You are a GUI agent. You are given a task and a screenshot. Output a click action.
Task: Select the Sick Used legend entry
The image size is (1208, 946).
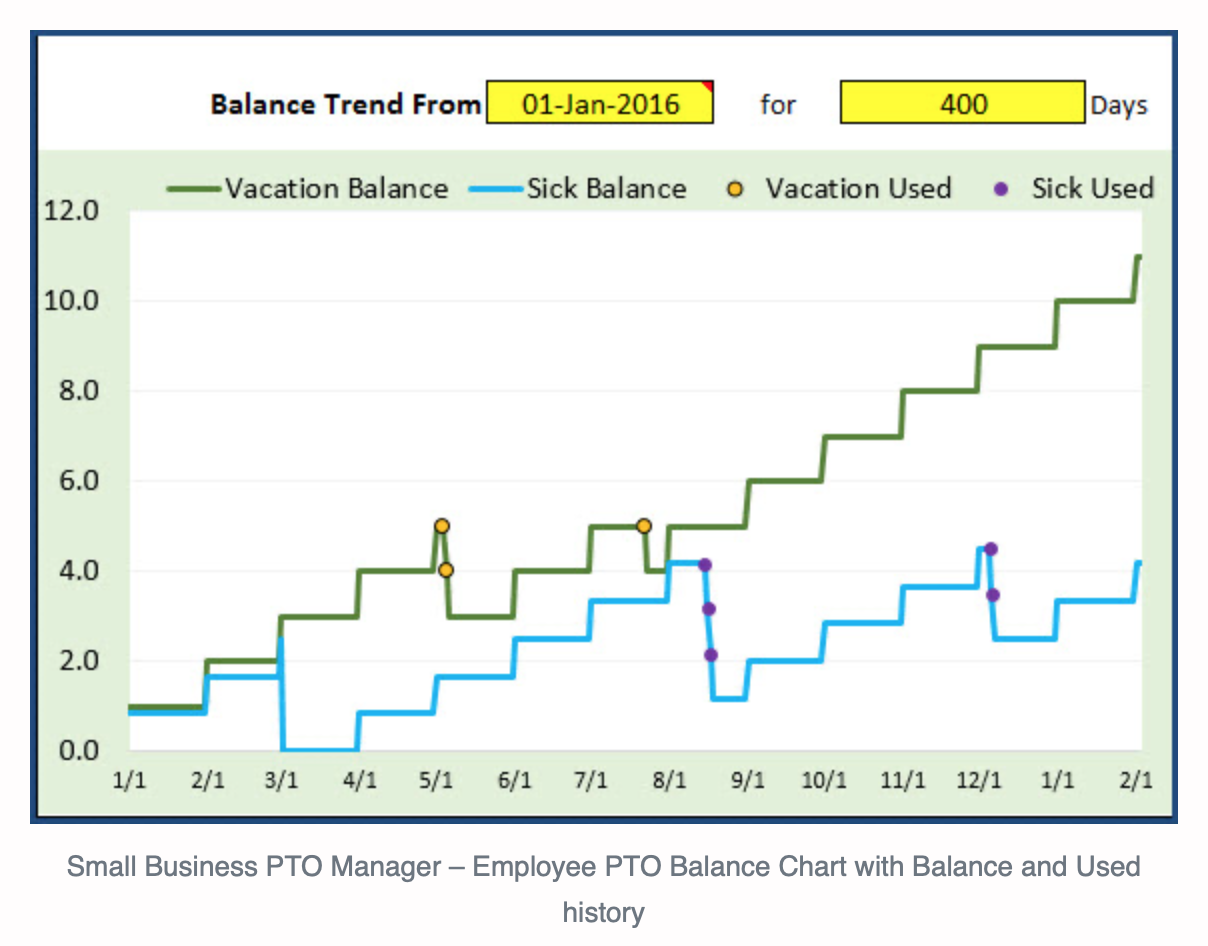pyautogui.click(x=1074, y=188)
